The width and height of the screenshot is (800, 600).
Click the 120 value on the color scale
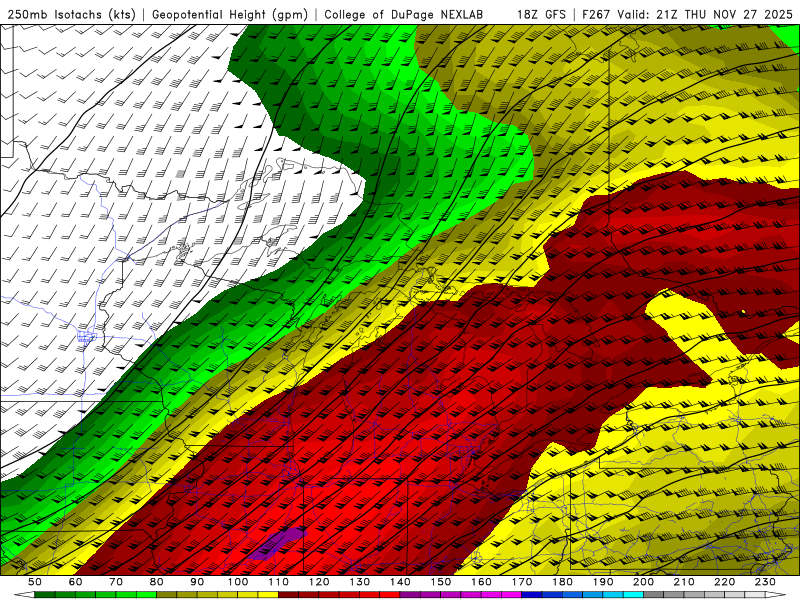pos(319,582)
